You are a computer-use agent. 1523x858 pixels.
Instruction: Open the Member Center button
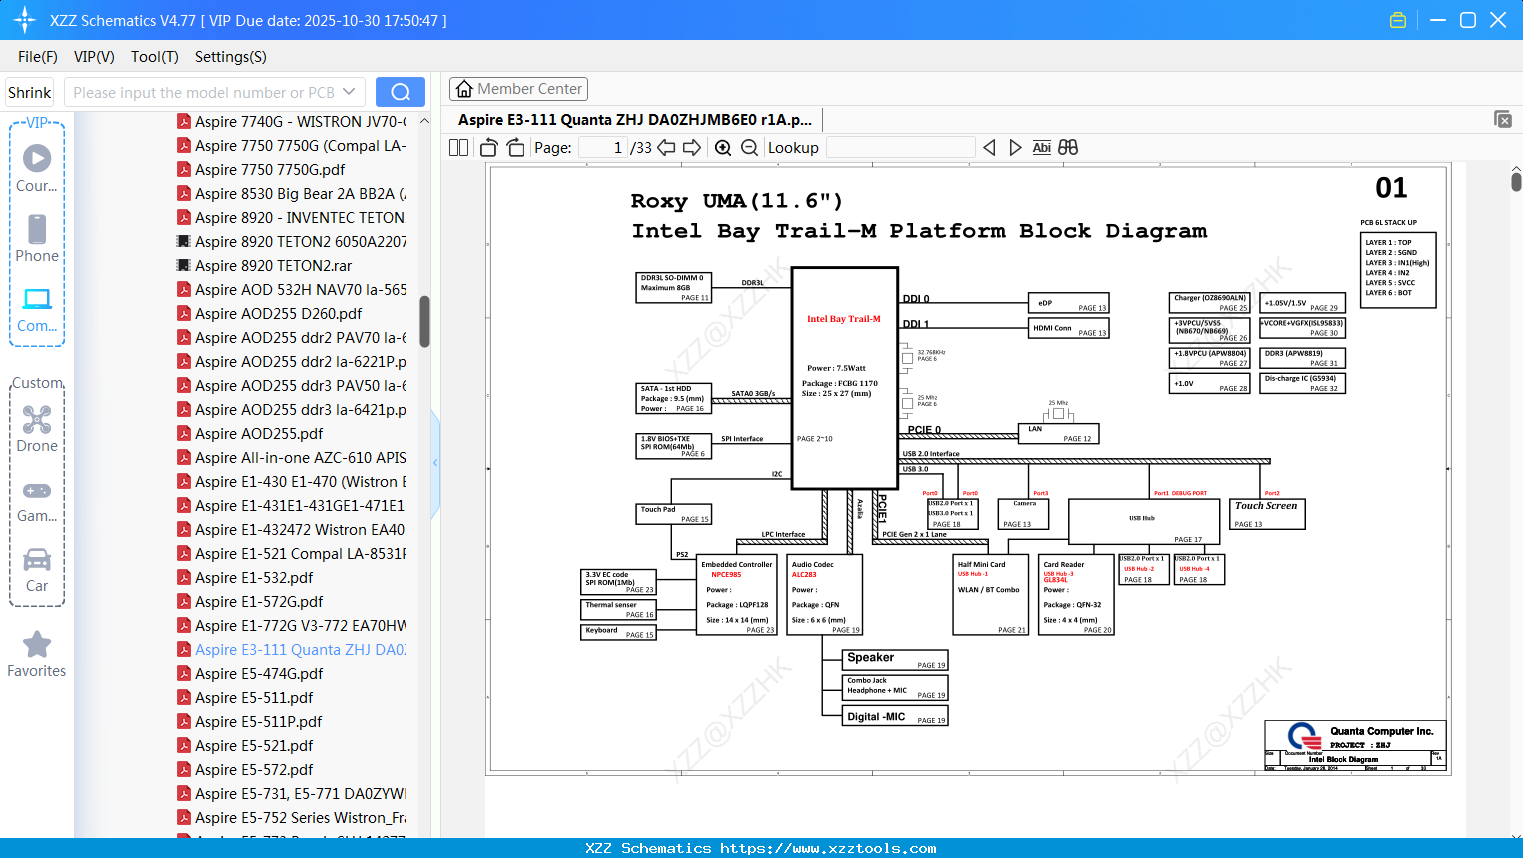pos(518,89)
